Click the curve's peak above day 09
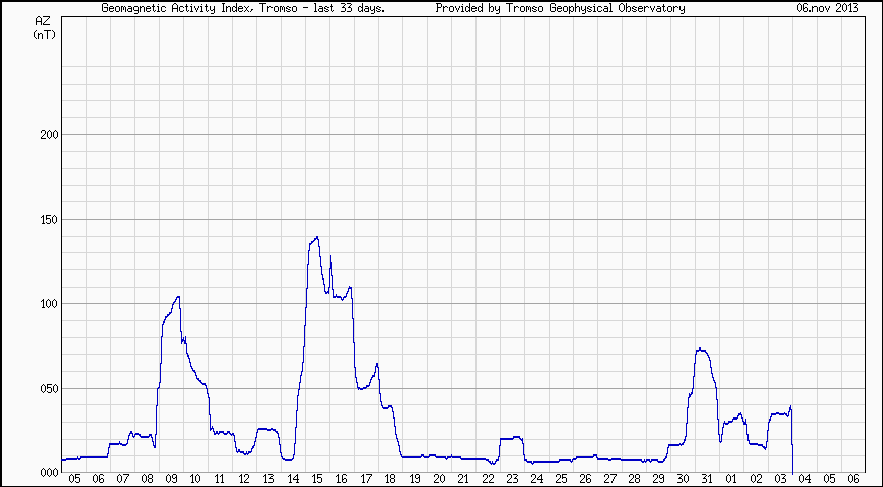The width and height of the screenshot is (883, 487). [177, 297]
